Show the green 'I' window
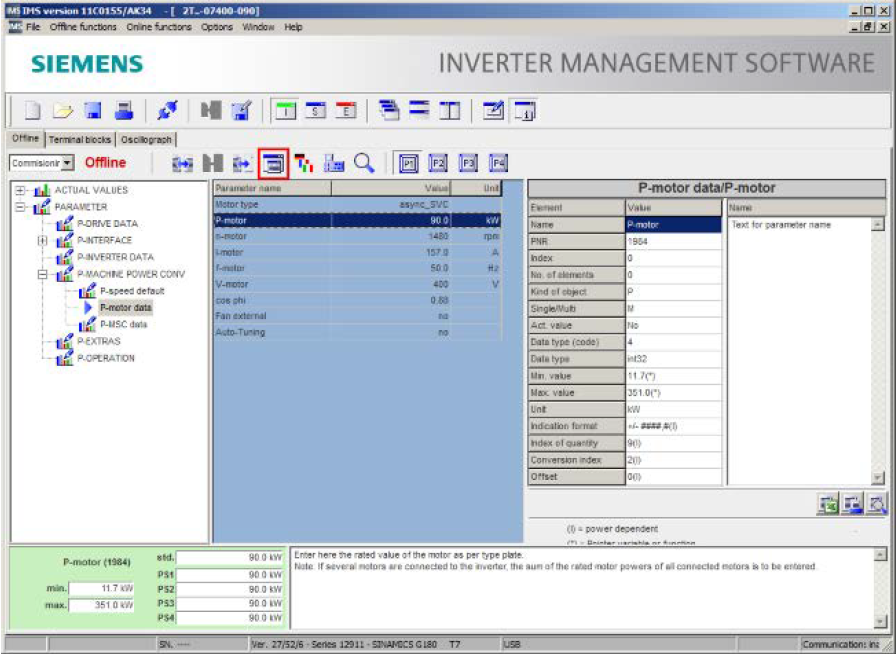Viewport: 896px width, 654px height. pos(286,110)
